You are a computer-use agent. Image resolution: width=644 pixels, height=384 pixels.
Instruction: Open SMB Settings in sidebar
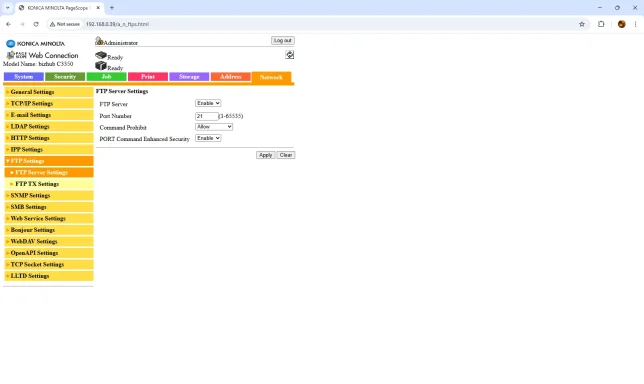[49, 207]
